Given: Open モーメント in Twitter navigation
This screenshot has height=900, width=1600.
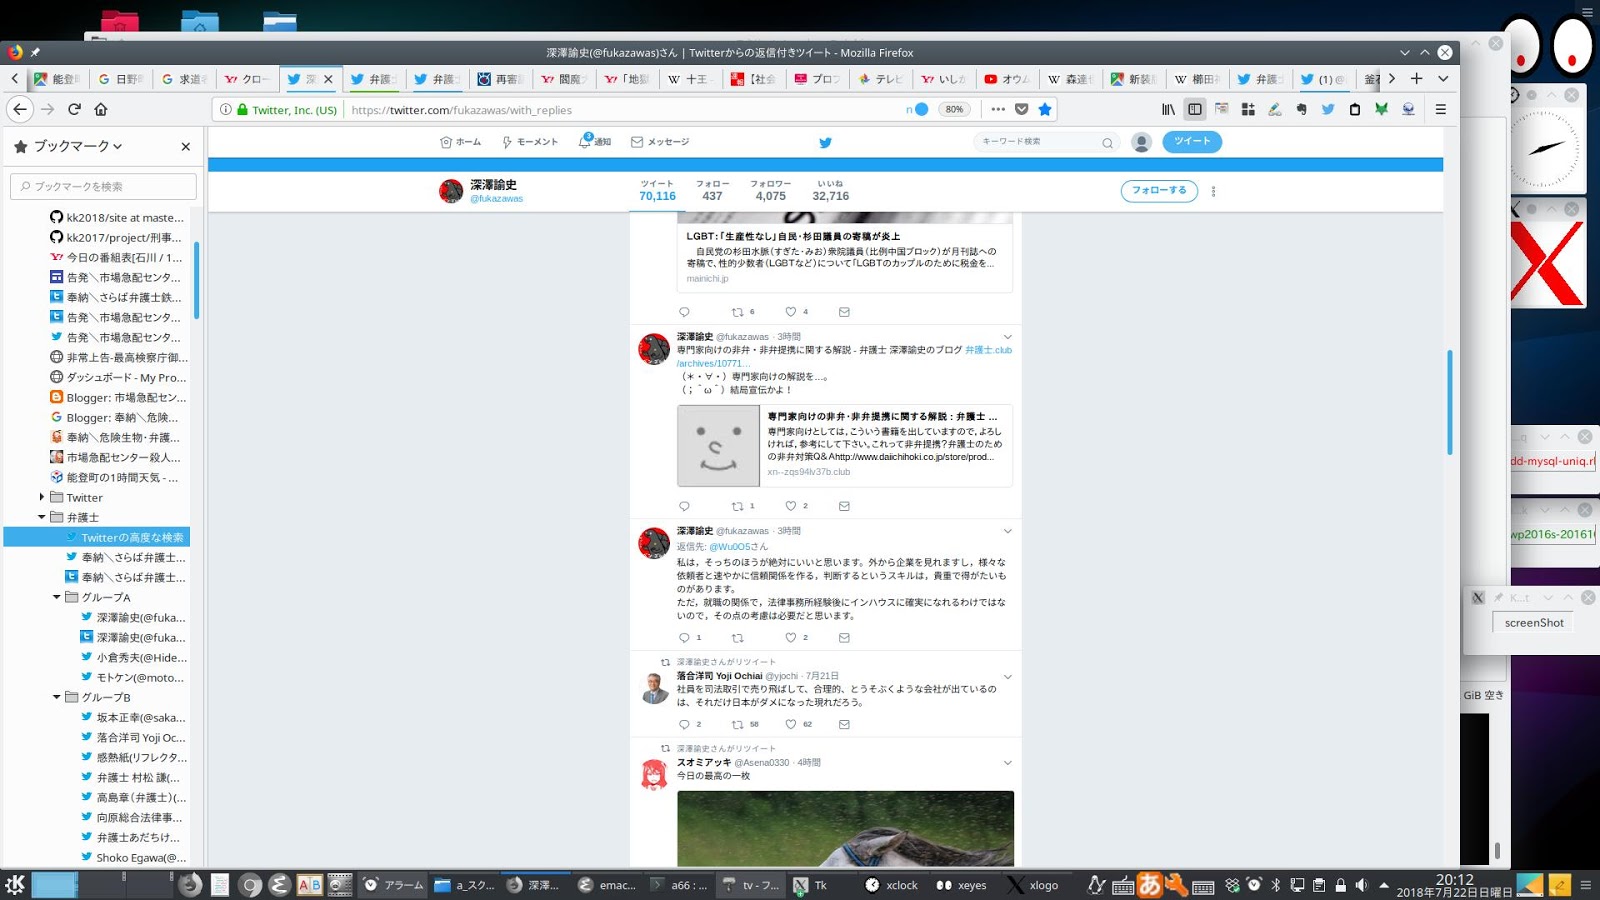Looking at the screenshot, I should [x=530, y=142].
